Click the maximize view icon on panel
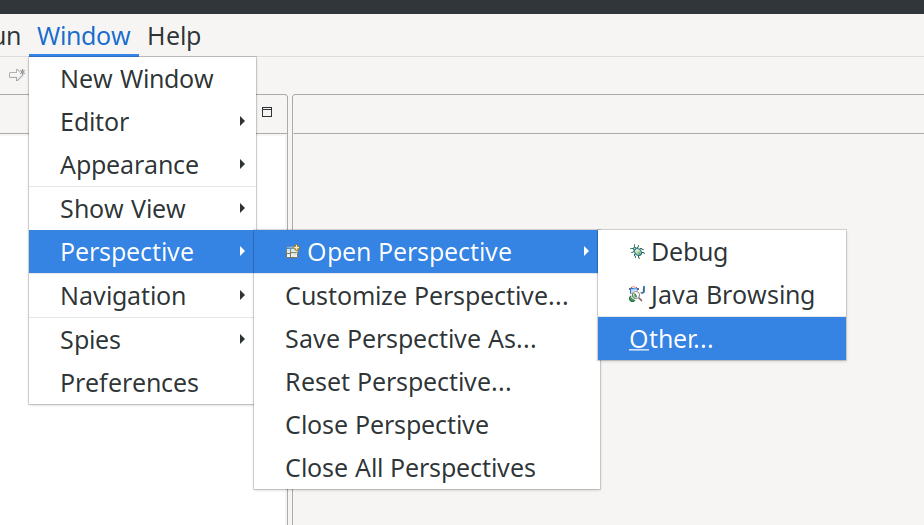Viewport: 924px width, 525px height. click(267, 112)
